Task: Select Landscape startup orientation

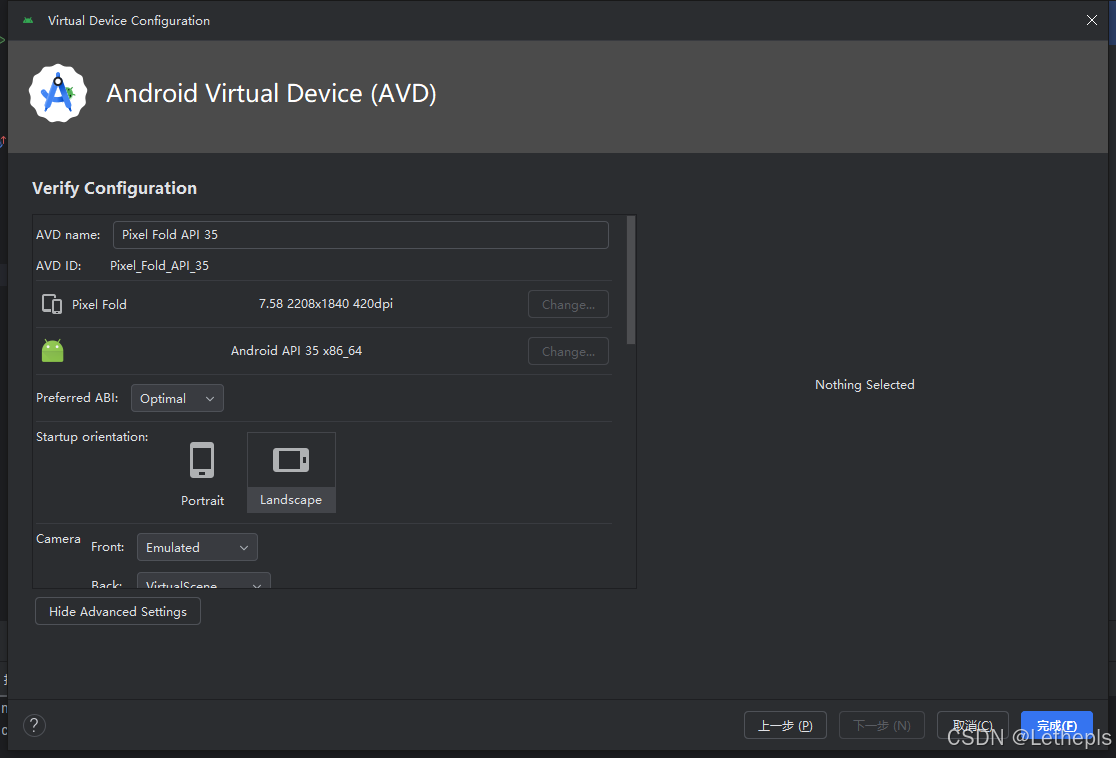Action: tap(291, 473)
